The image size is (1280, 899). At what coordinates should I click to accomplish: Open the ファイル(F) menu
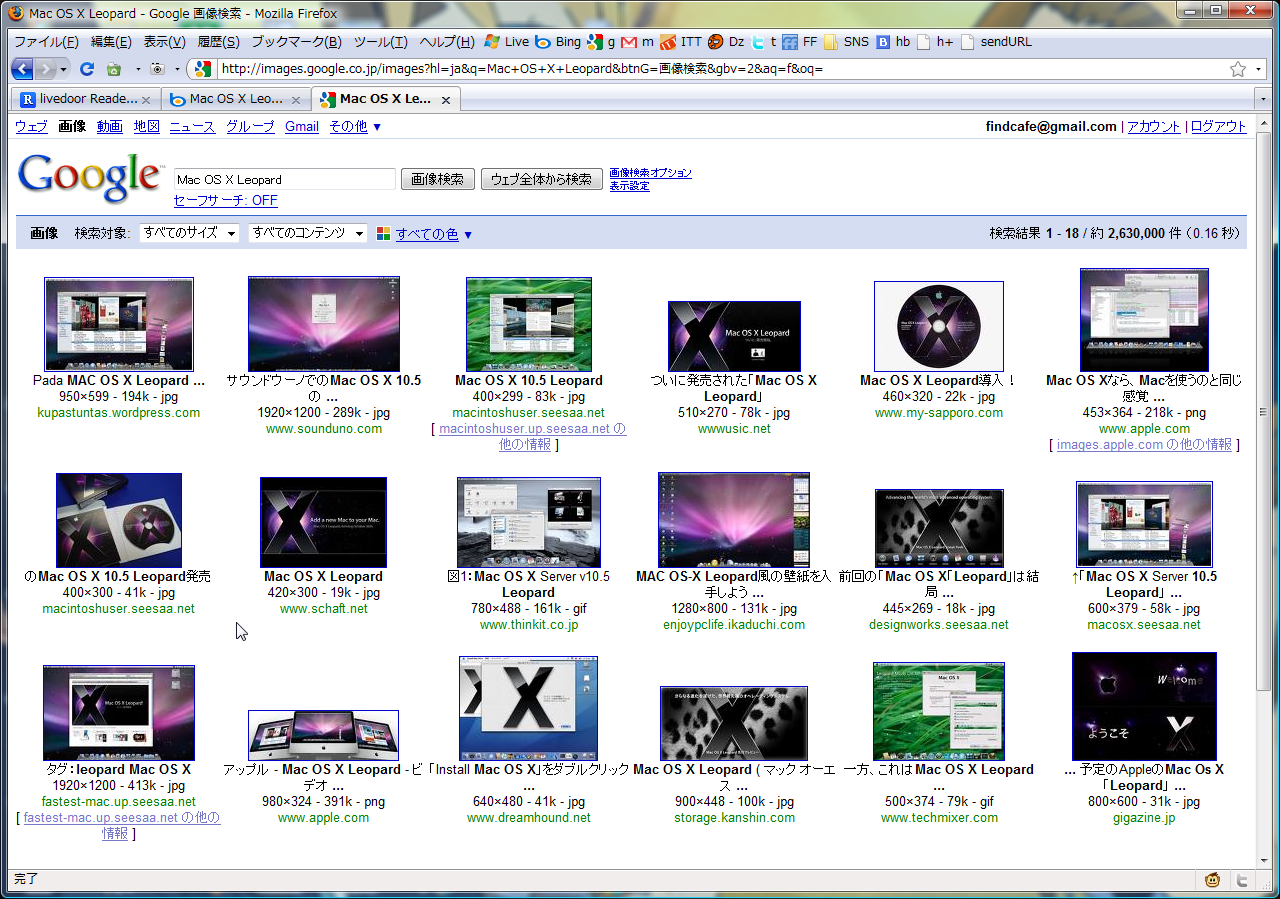pyautogui.click(x=46, y=42)
